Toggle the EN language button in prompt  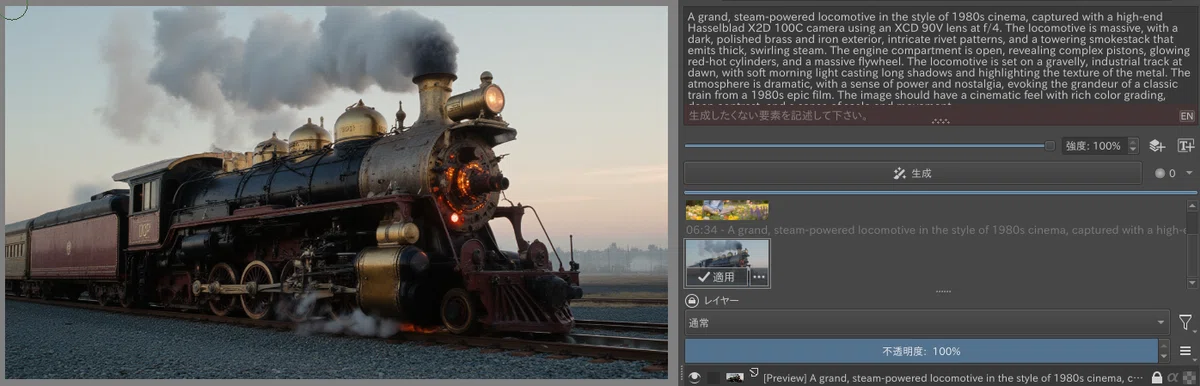click(x=1187, y=116)
